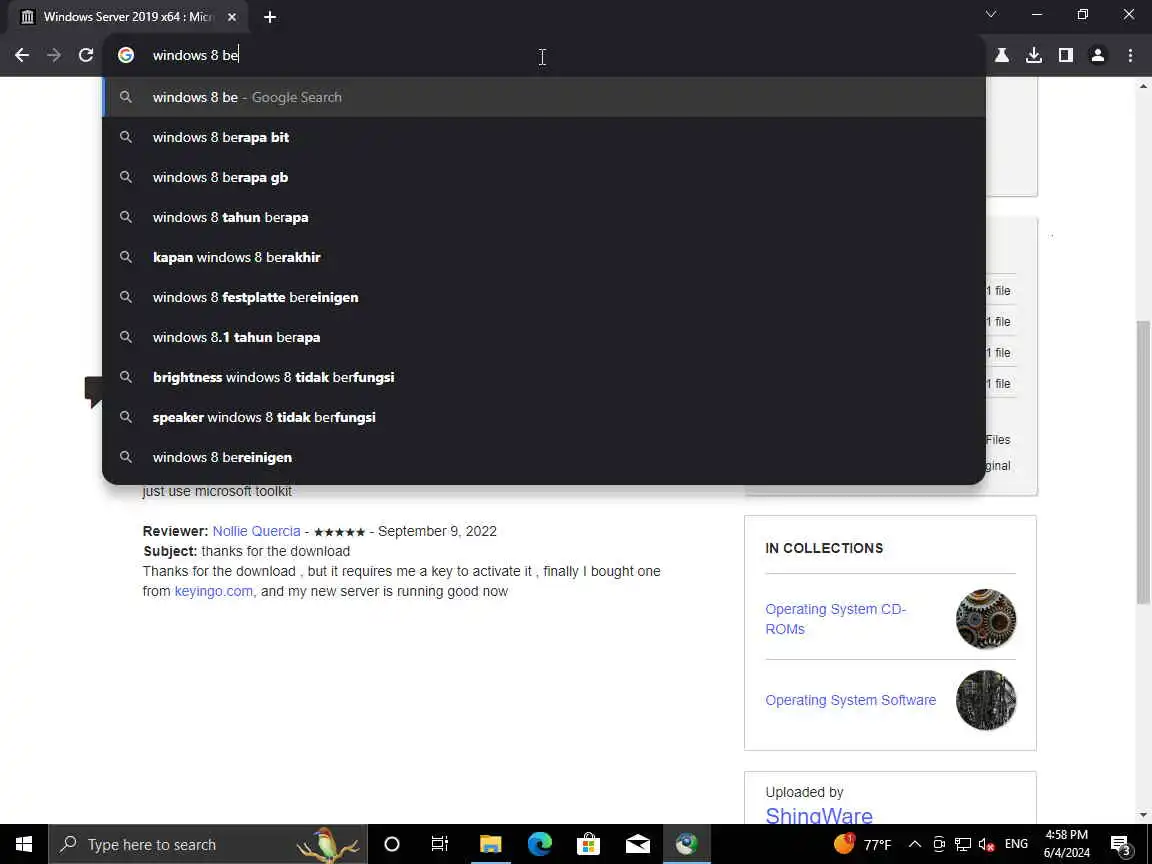Select 'brightness windows 8 tidak berfungsi' suggestion
1152x864 pixels.
(544, 377)
